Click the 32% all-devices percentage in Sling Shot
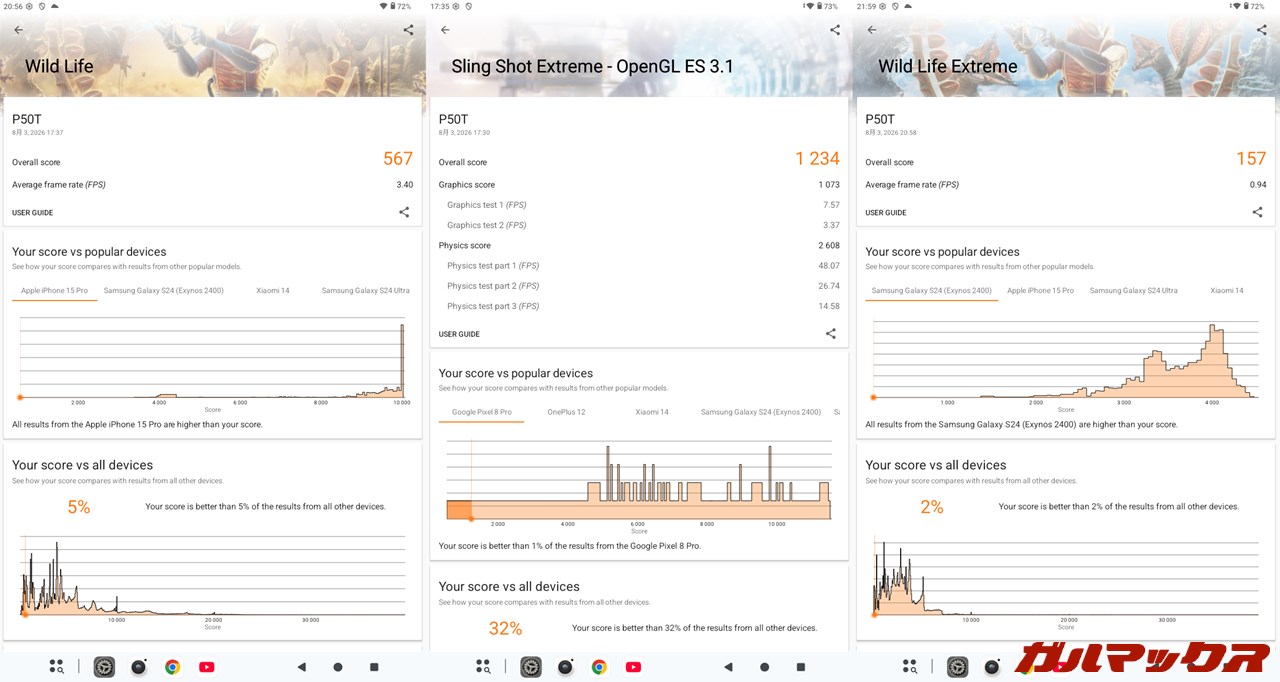 coord(505,628)
